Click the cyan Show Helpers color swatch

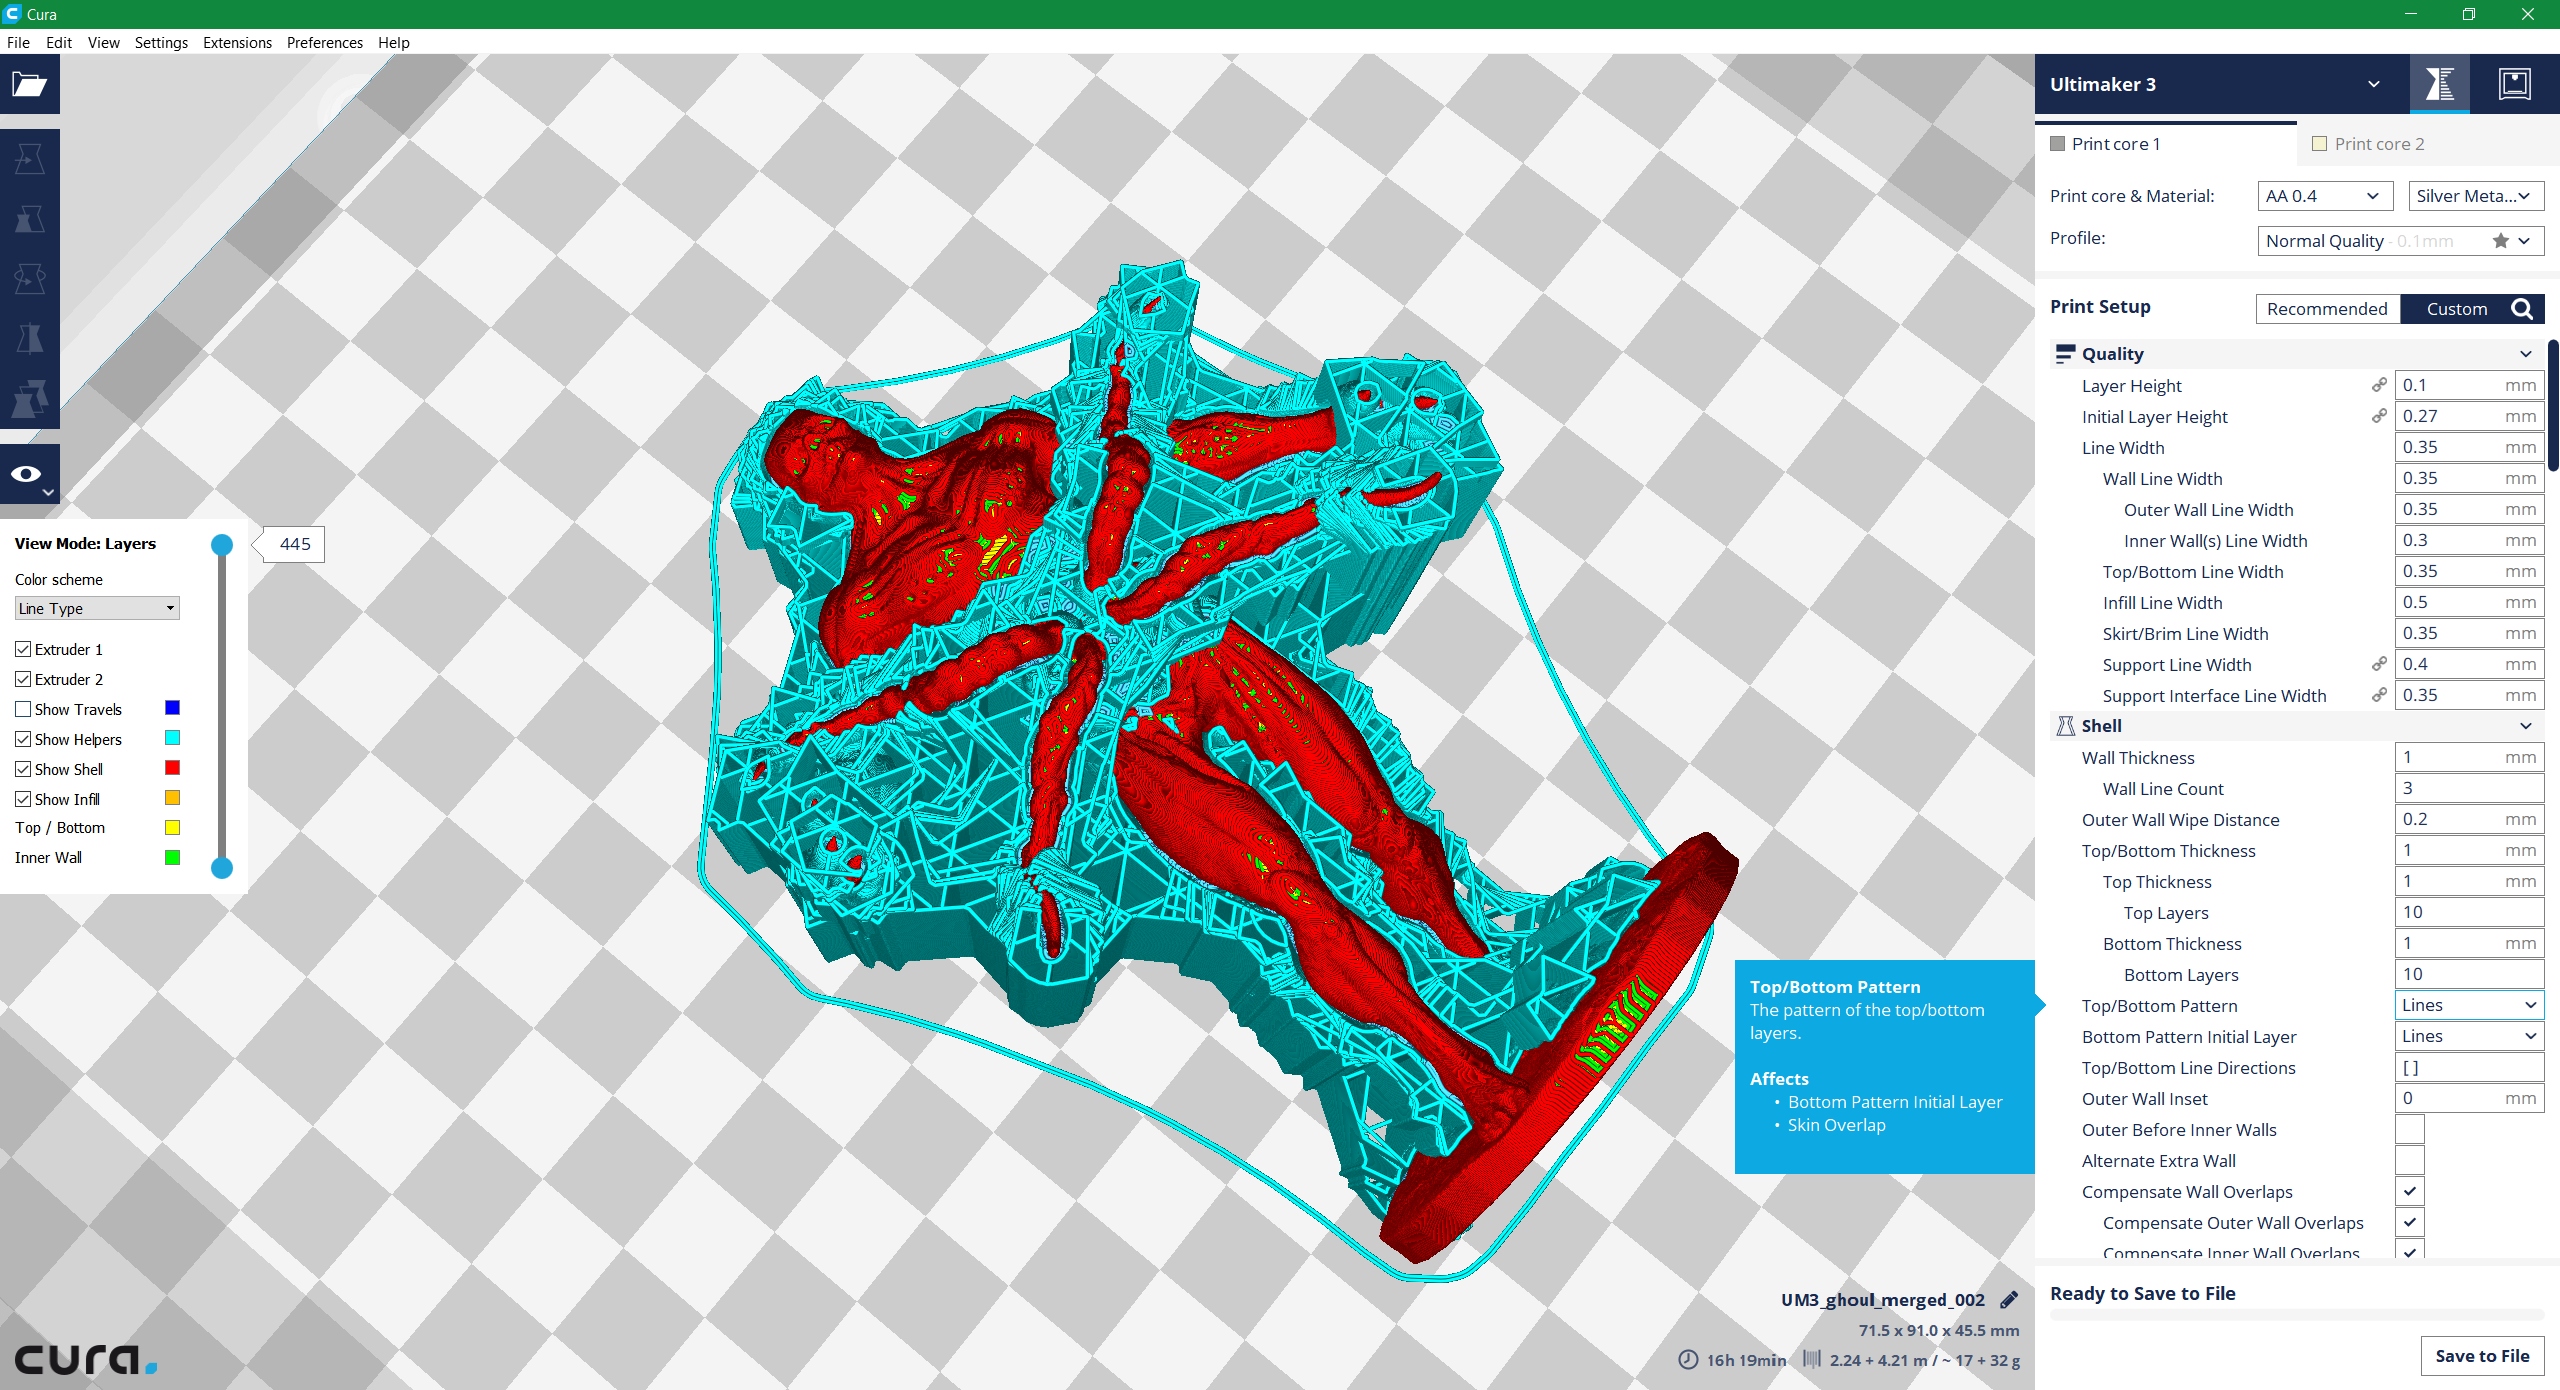pyautogui.click(x=172, y=738)
